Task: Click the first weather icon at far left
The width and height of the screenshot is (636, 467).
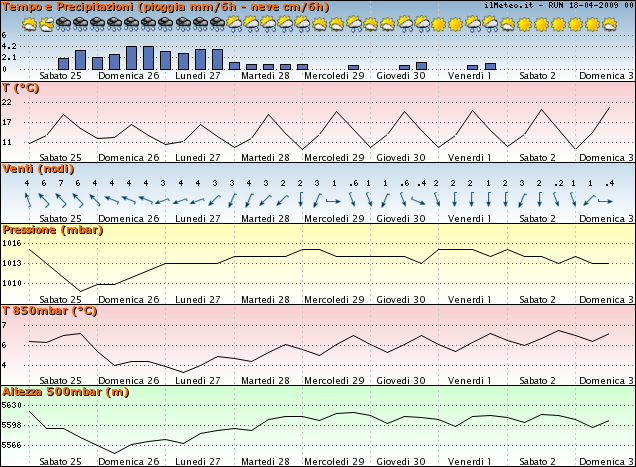Action: tap(29, 22)
